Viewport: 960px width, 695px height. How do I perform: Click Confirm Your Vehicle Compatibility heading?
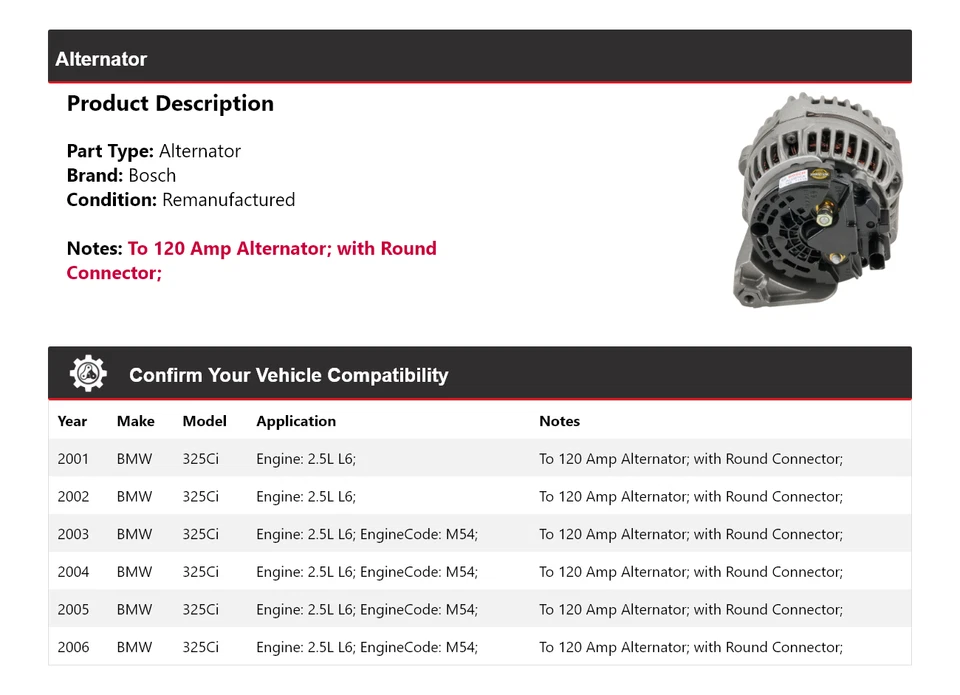click(288, 375)
